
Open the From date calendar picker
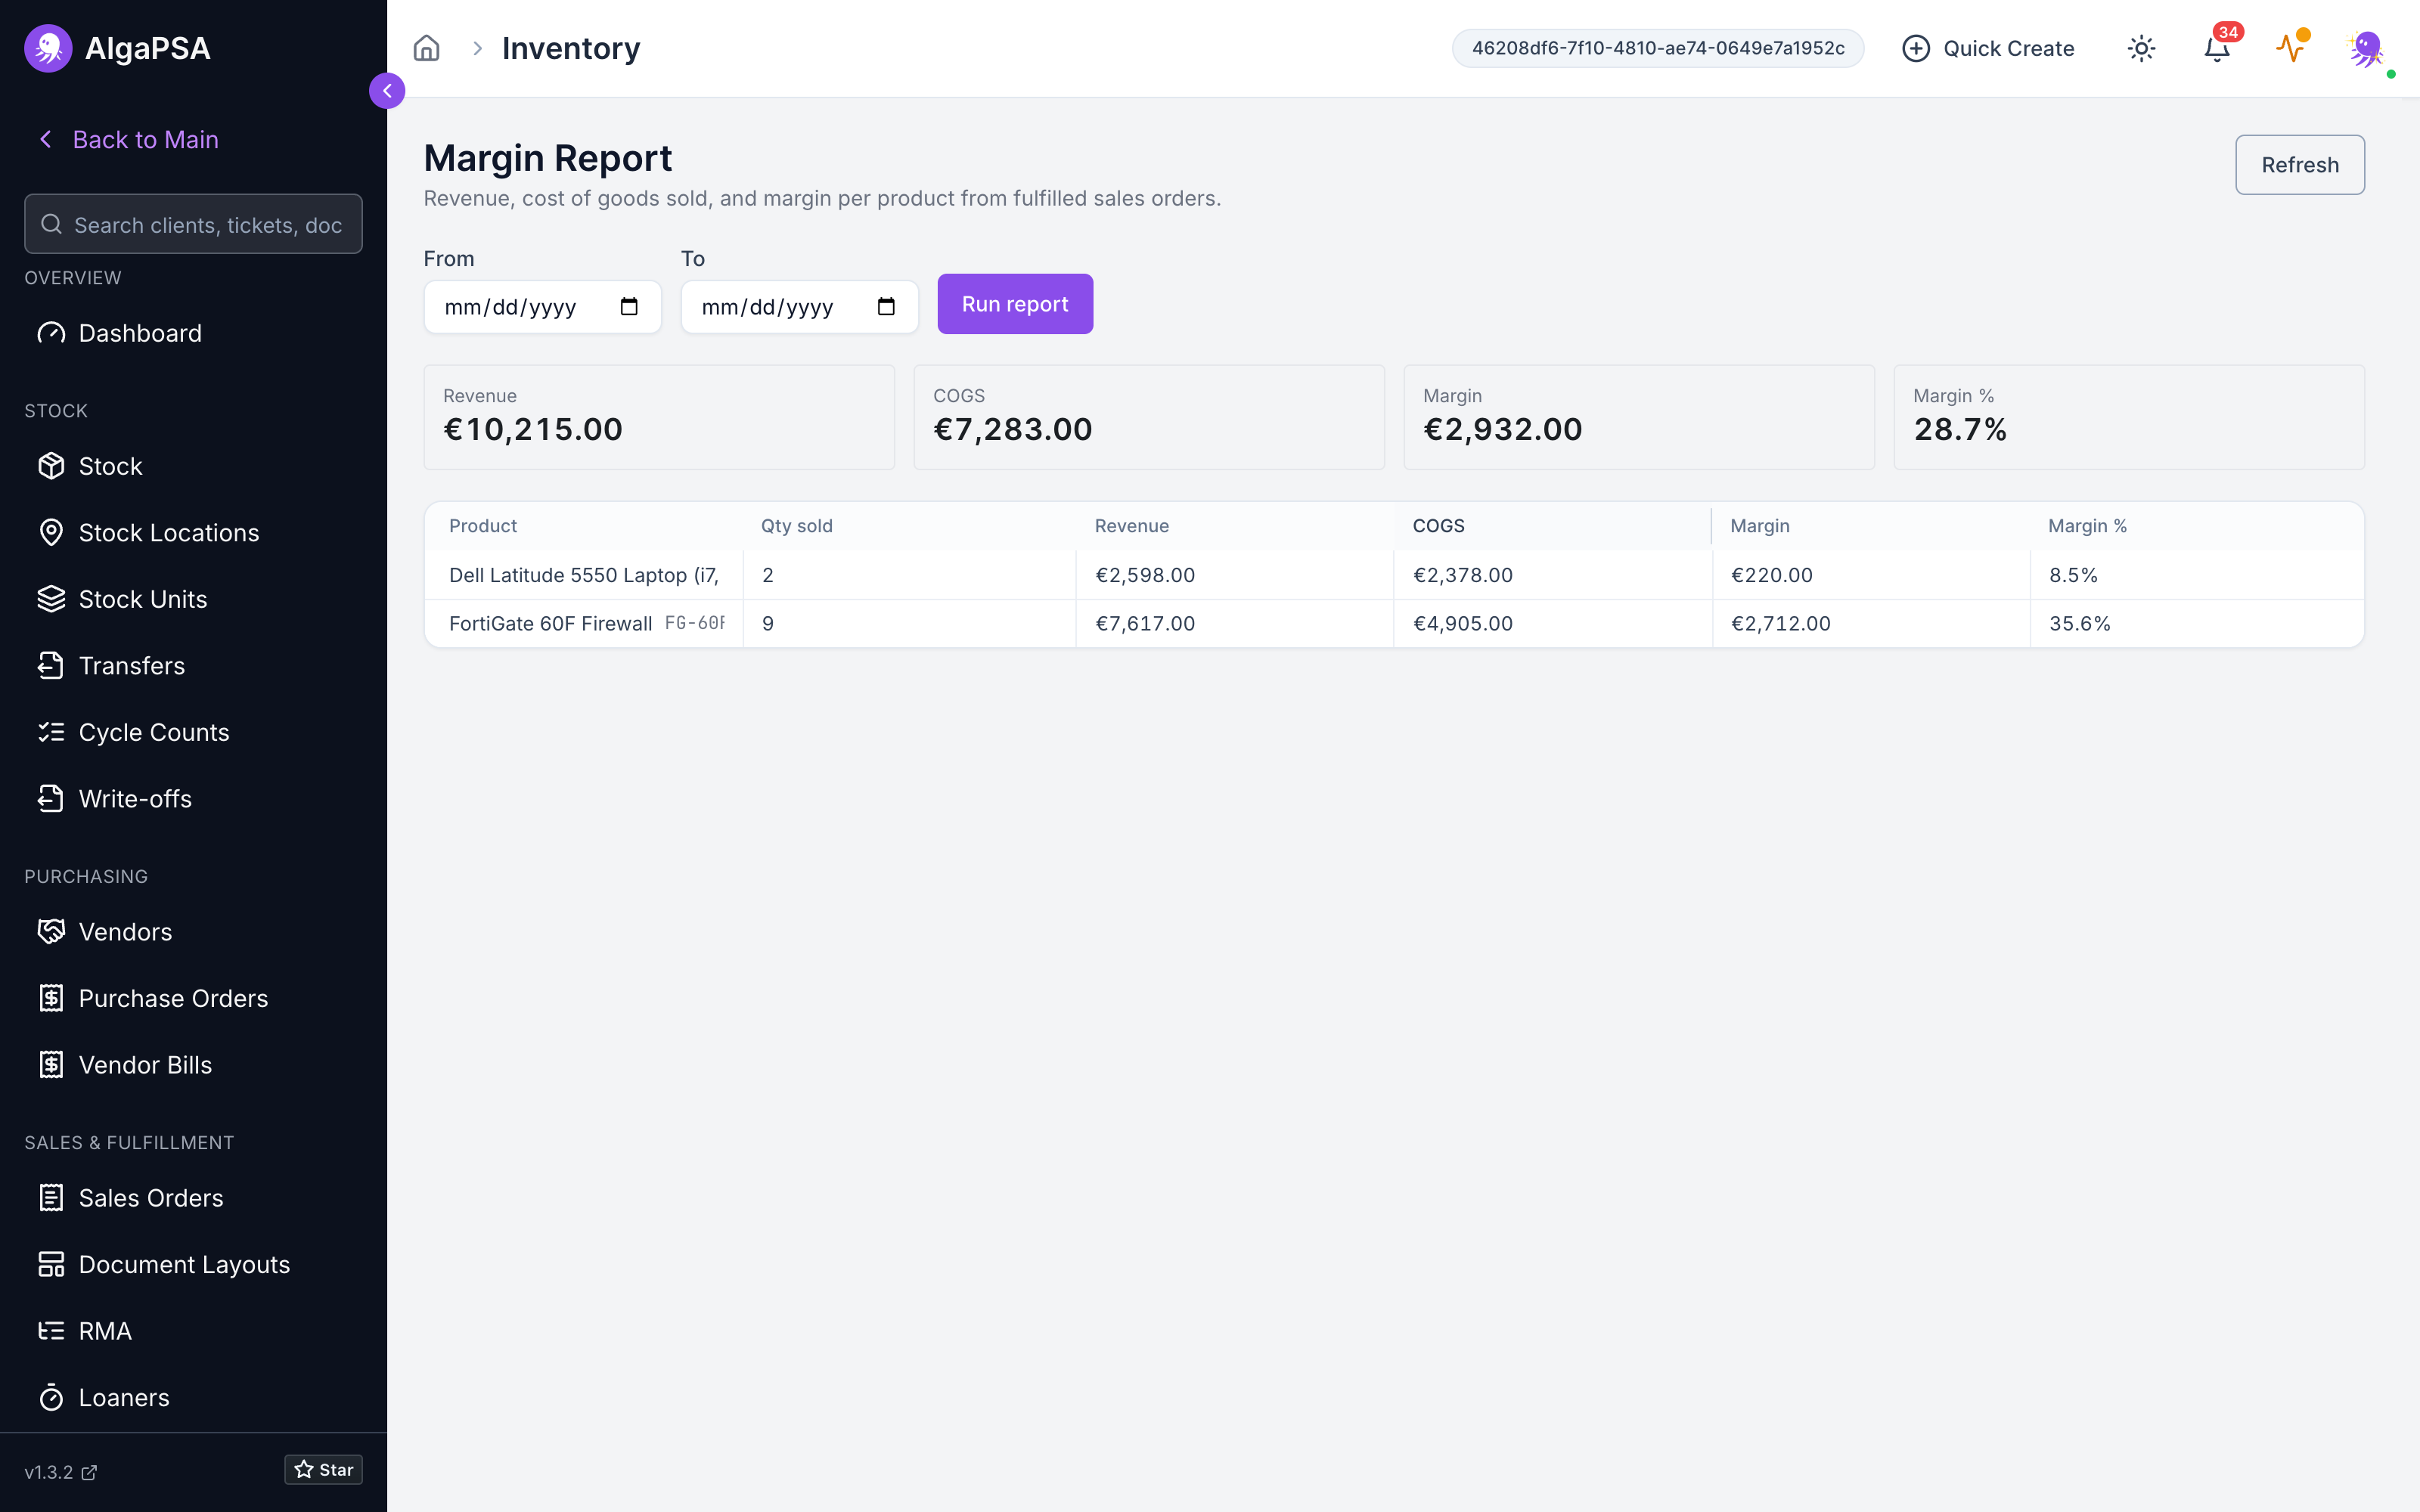pos(629,307)
